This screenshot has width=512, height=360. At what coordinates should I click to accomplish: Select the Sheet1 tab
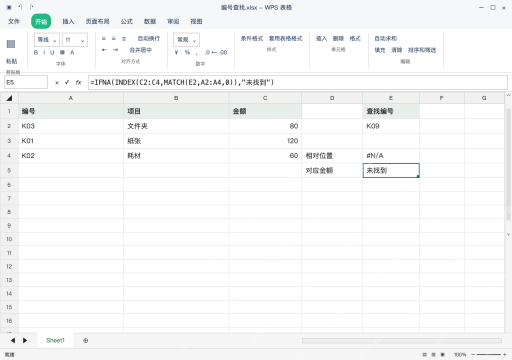[x=55, y=340]
